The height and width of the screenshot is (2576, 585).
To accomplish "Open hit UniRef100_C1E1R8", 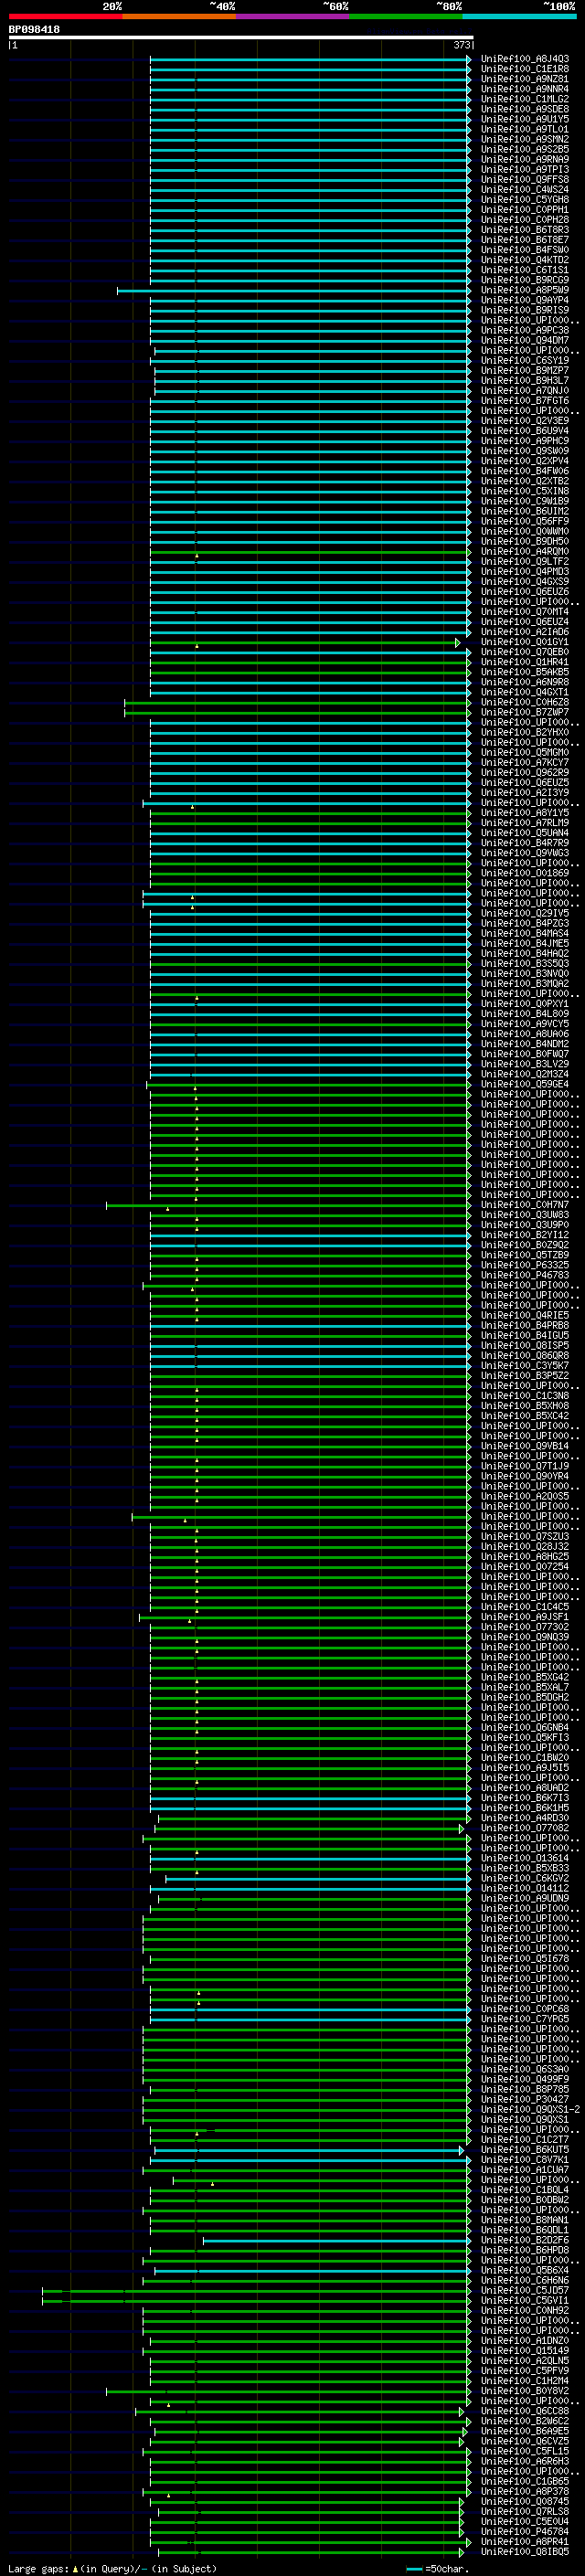I will click(x=525, y=69).
